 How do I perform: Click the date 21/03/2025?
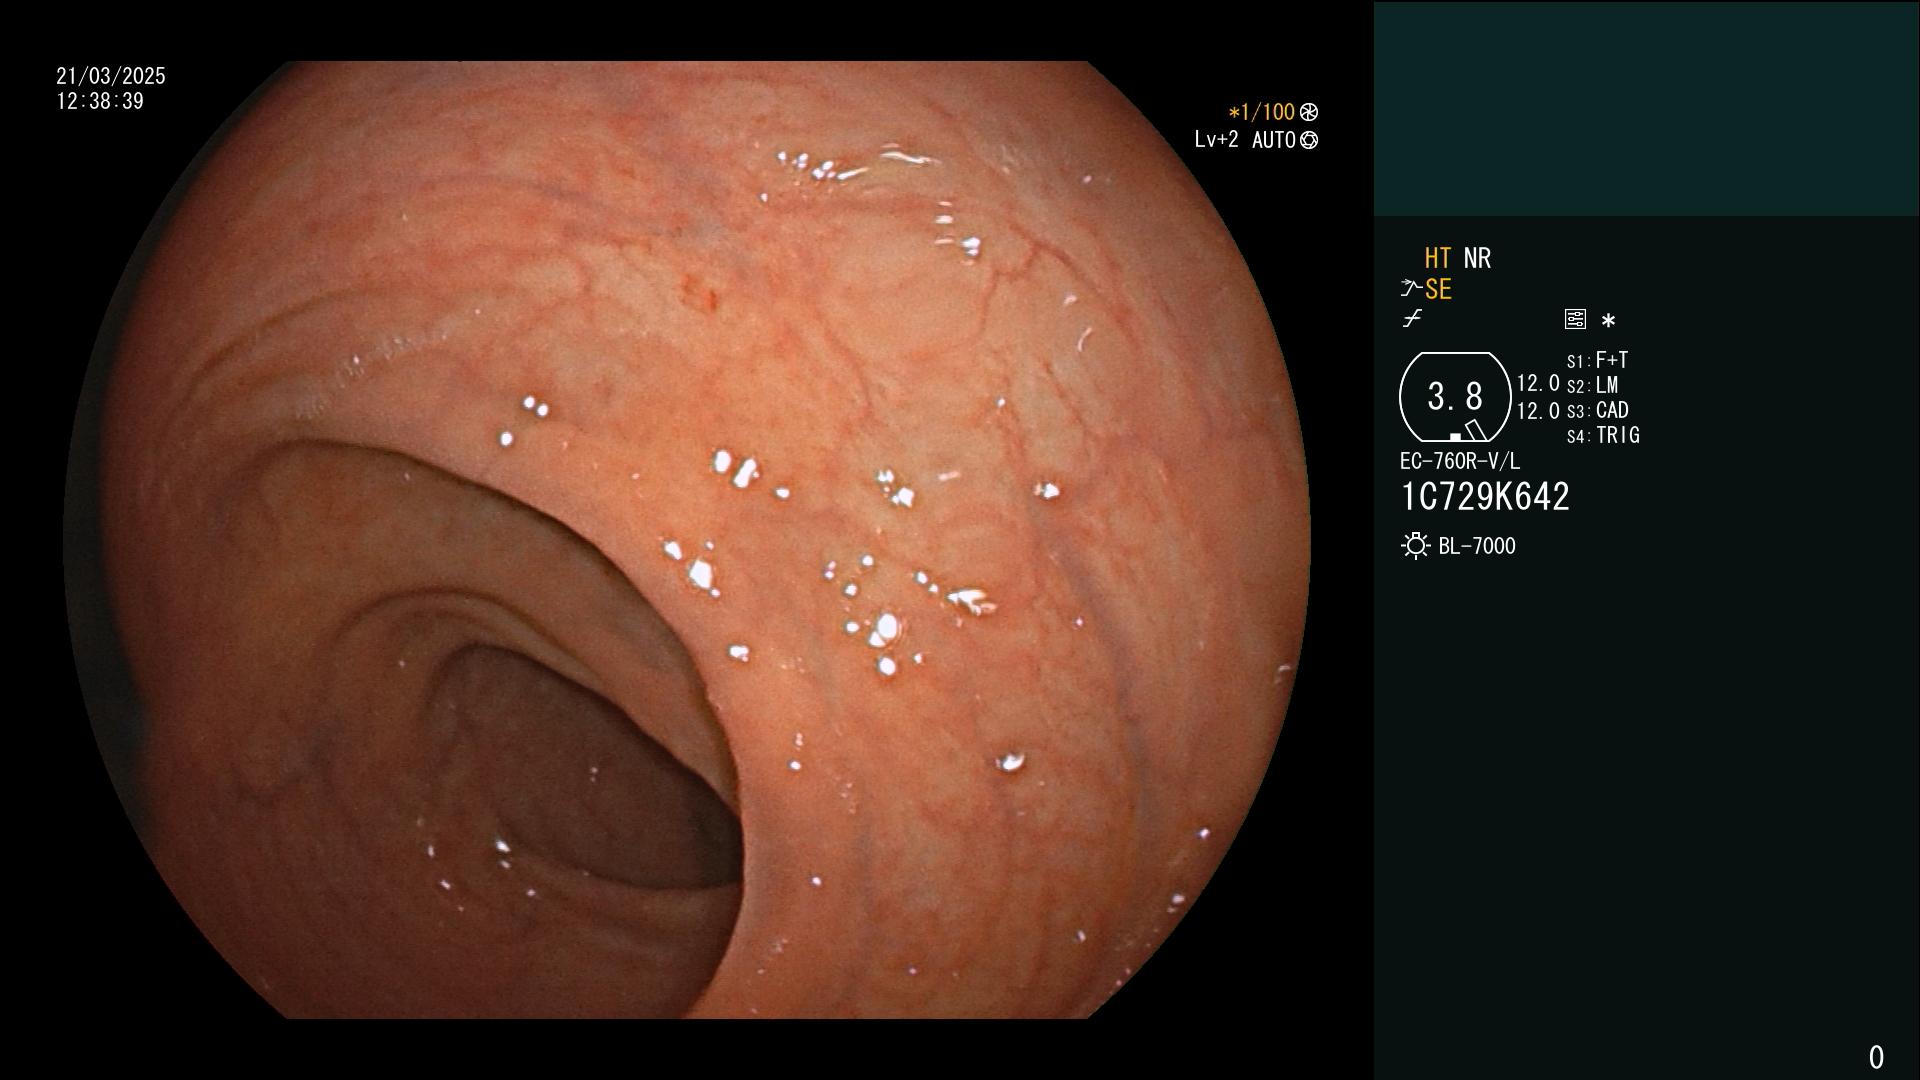pyautogui.click(x=111, y=76)
